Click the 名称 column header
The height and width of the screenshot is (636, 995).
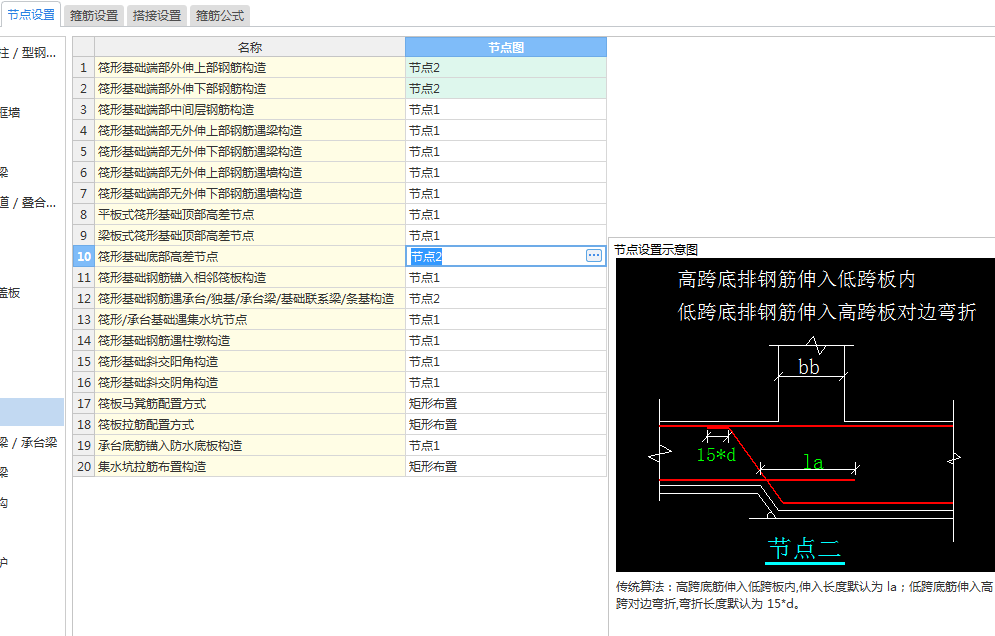pos(250,47)
